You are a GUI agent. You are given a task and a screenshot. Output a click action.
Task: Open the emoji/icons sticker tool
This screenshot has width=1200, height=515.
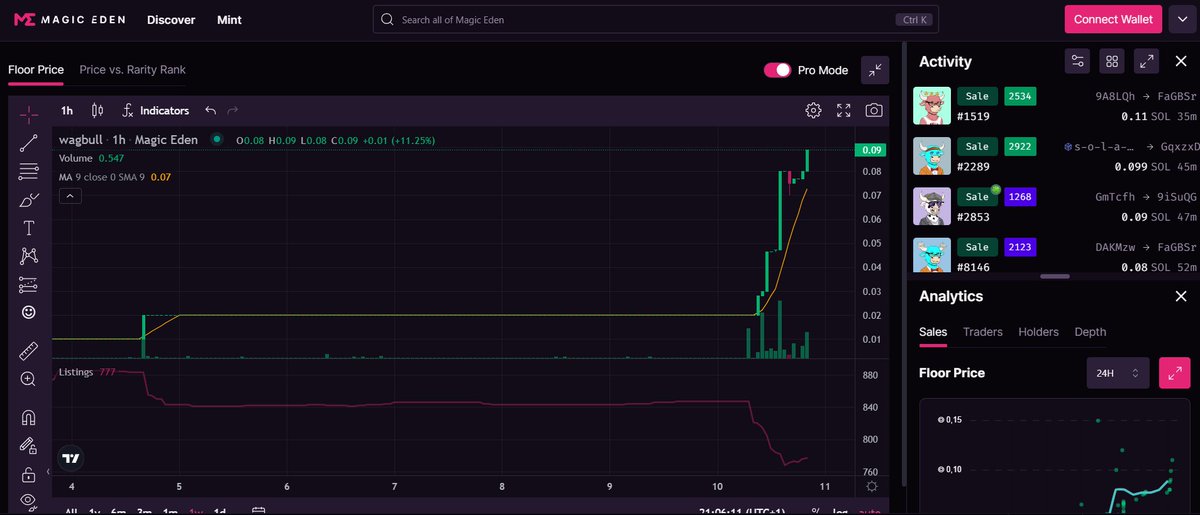(x=29, y=313)
